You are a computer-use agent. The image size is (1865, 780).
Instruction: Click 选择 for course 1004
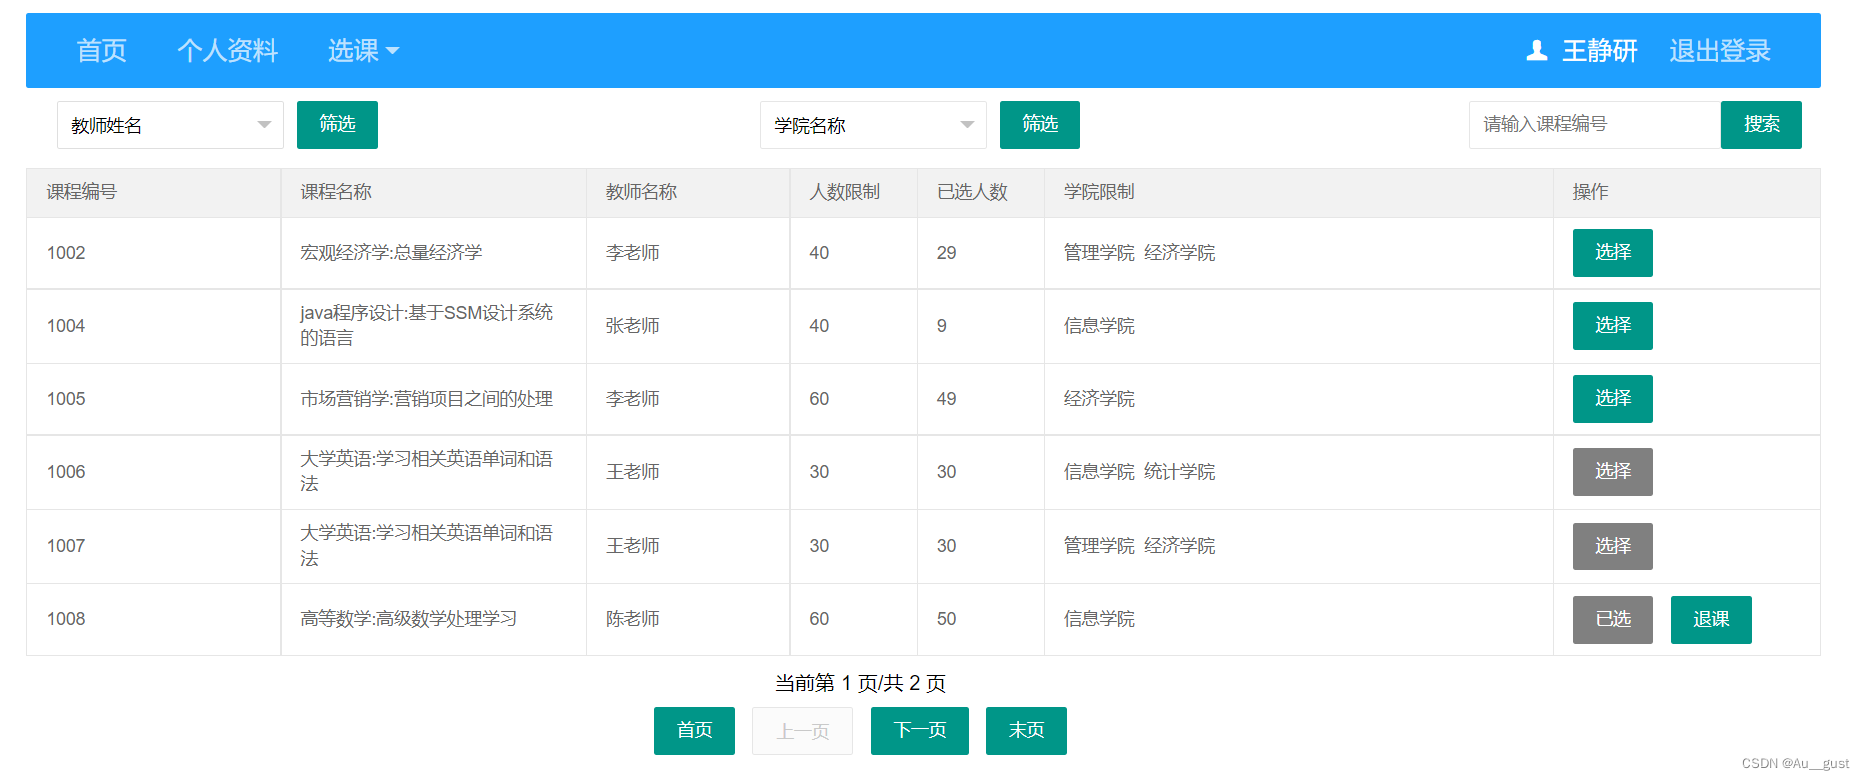click(1613, 326)
